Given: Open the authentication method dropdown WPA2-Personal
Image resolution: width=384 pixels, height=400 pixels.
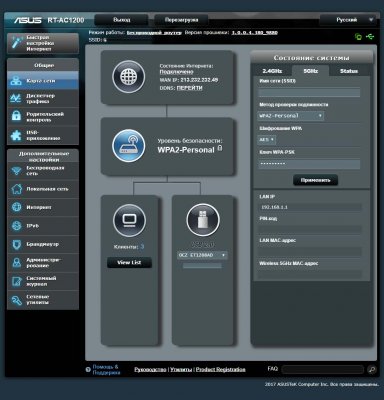Looking at the screenshot, I should tap(290, 116).
